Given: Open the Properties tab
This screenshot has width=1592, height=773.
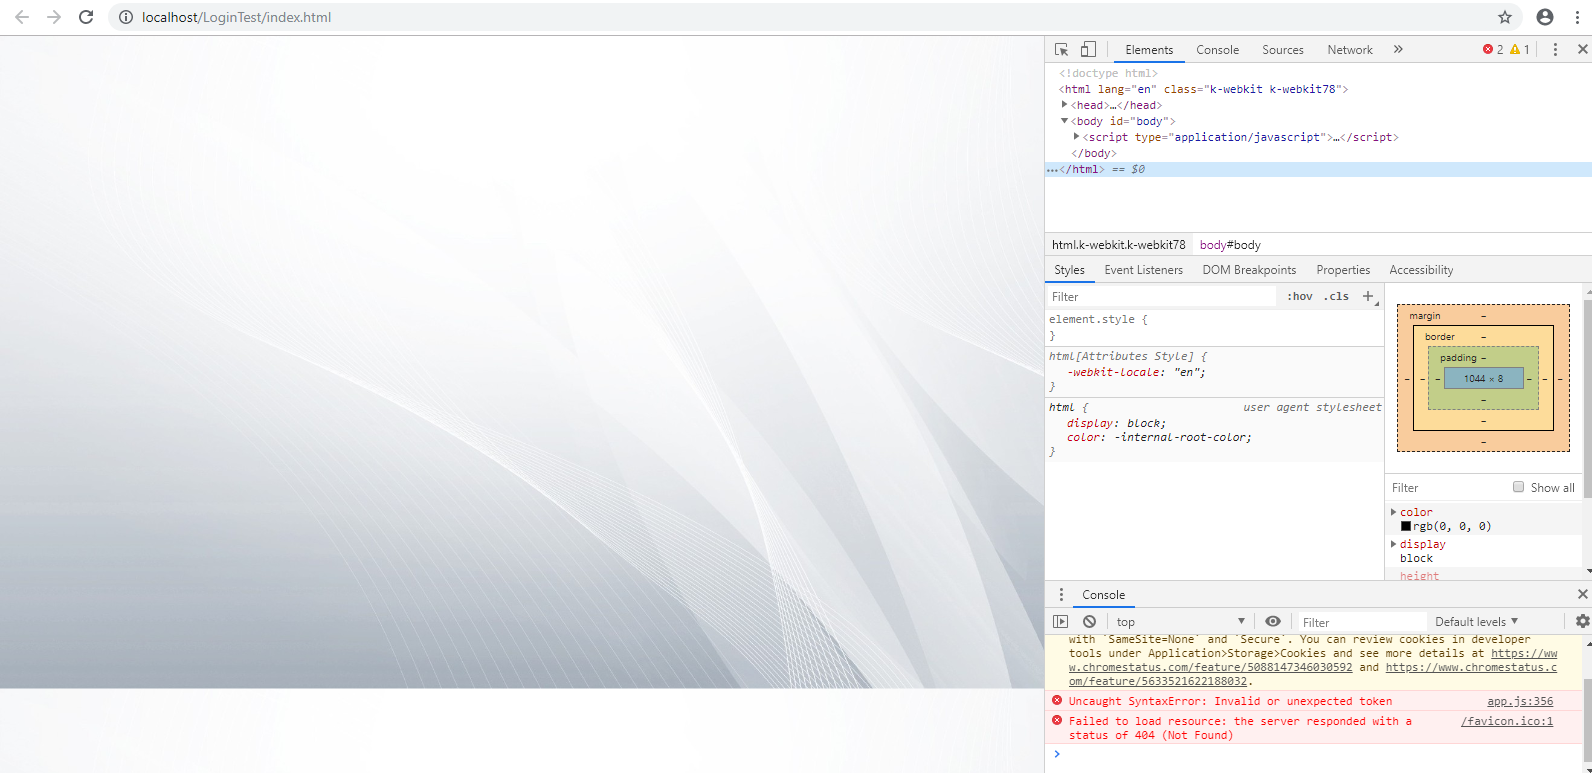Looking at the screenshot, I should click(x=1343, y=270).
